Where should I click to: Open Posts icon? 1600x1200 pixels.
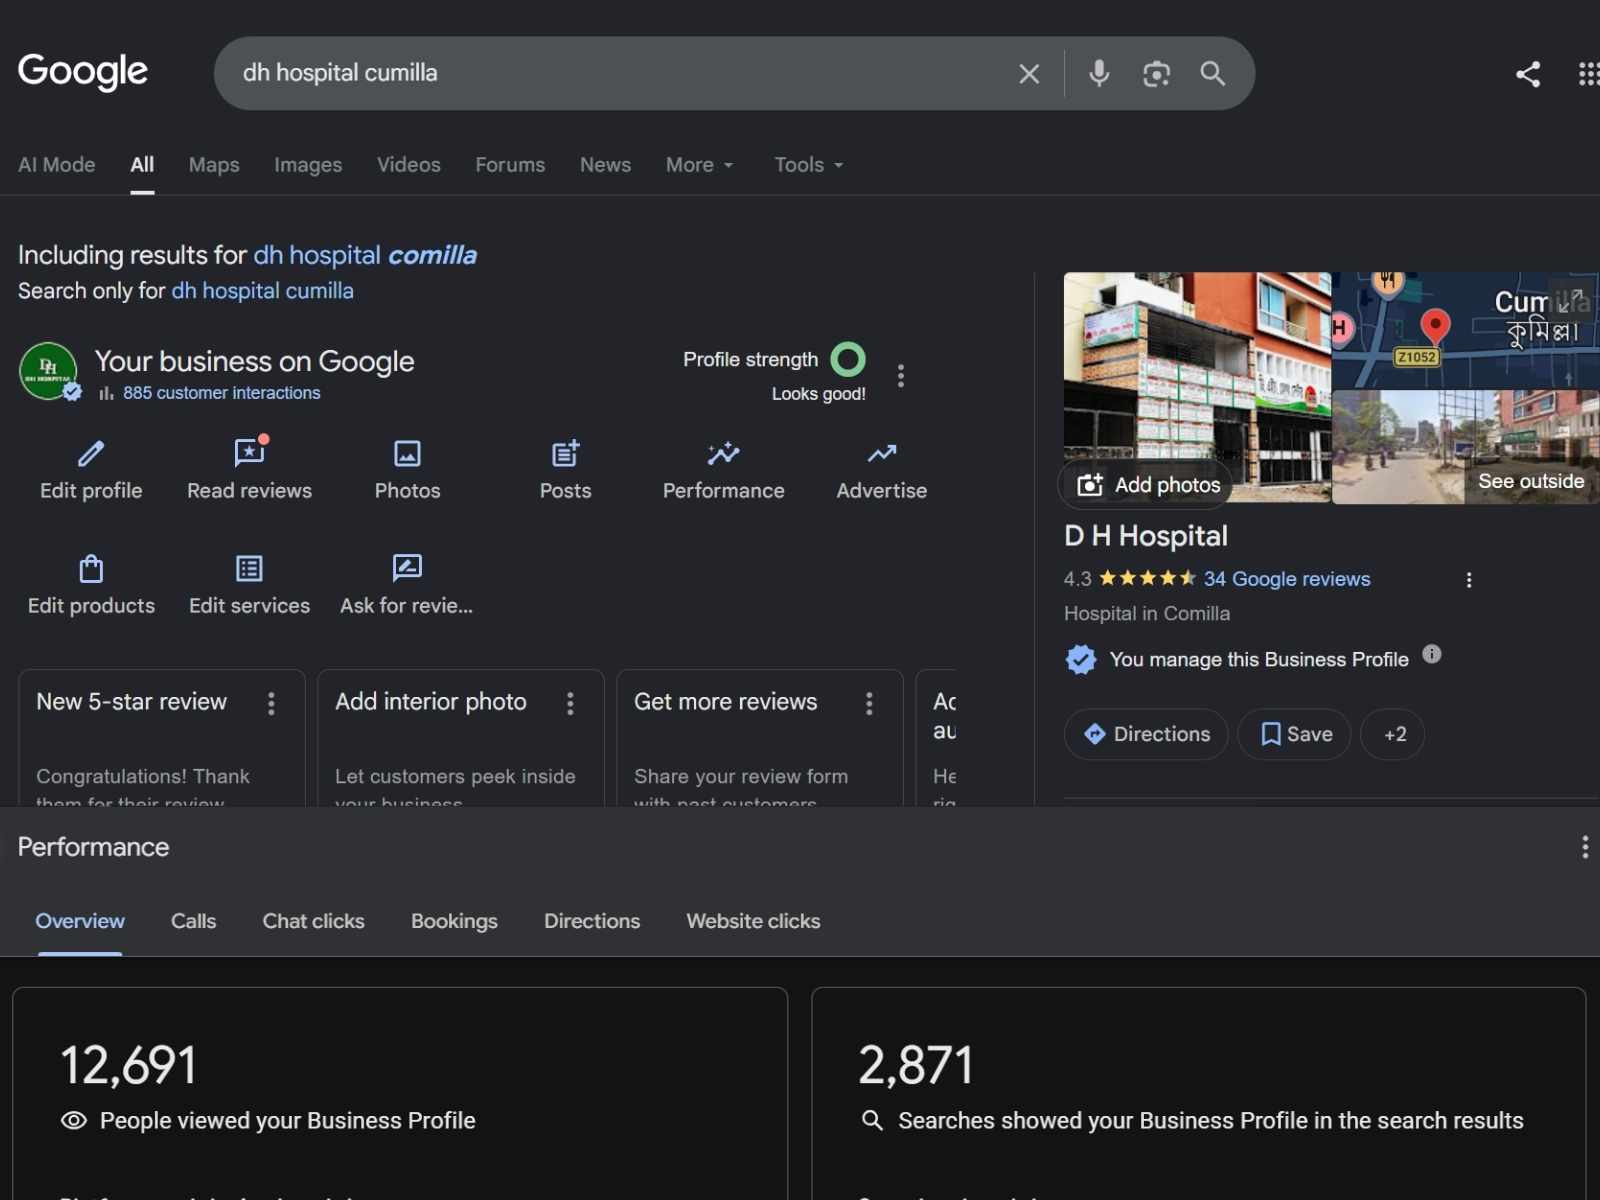[566, 454]
